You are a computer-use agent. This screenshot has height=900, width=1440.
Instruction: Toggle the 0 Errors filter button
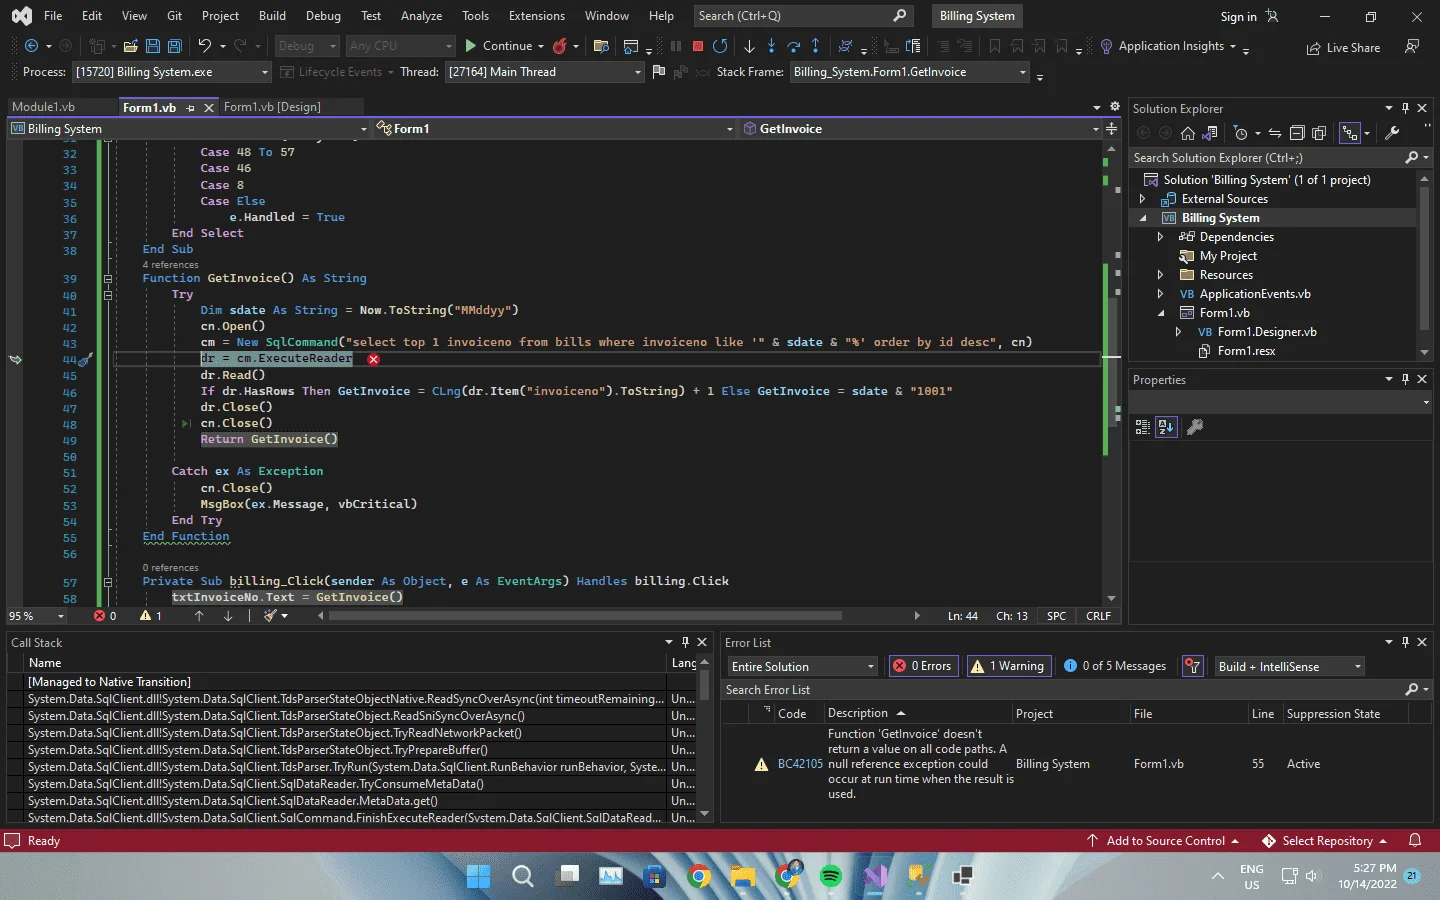click(923, 666)
